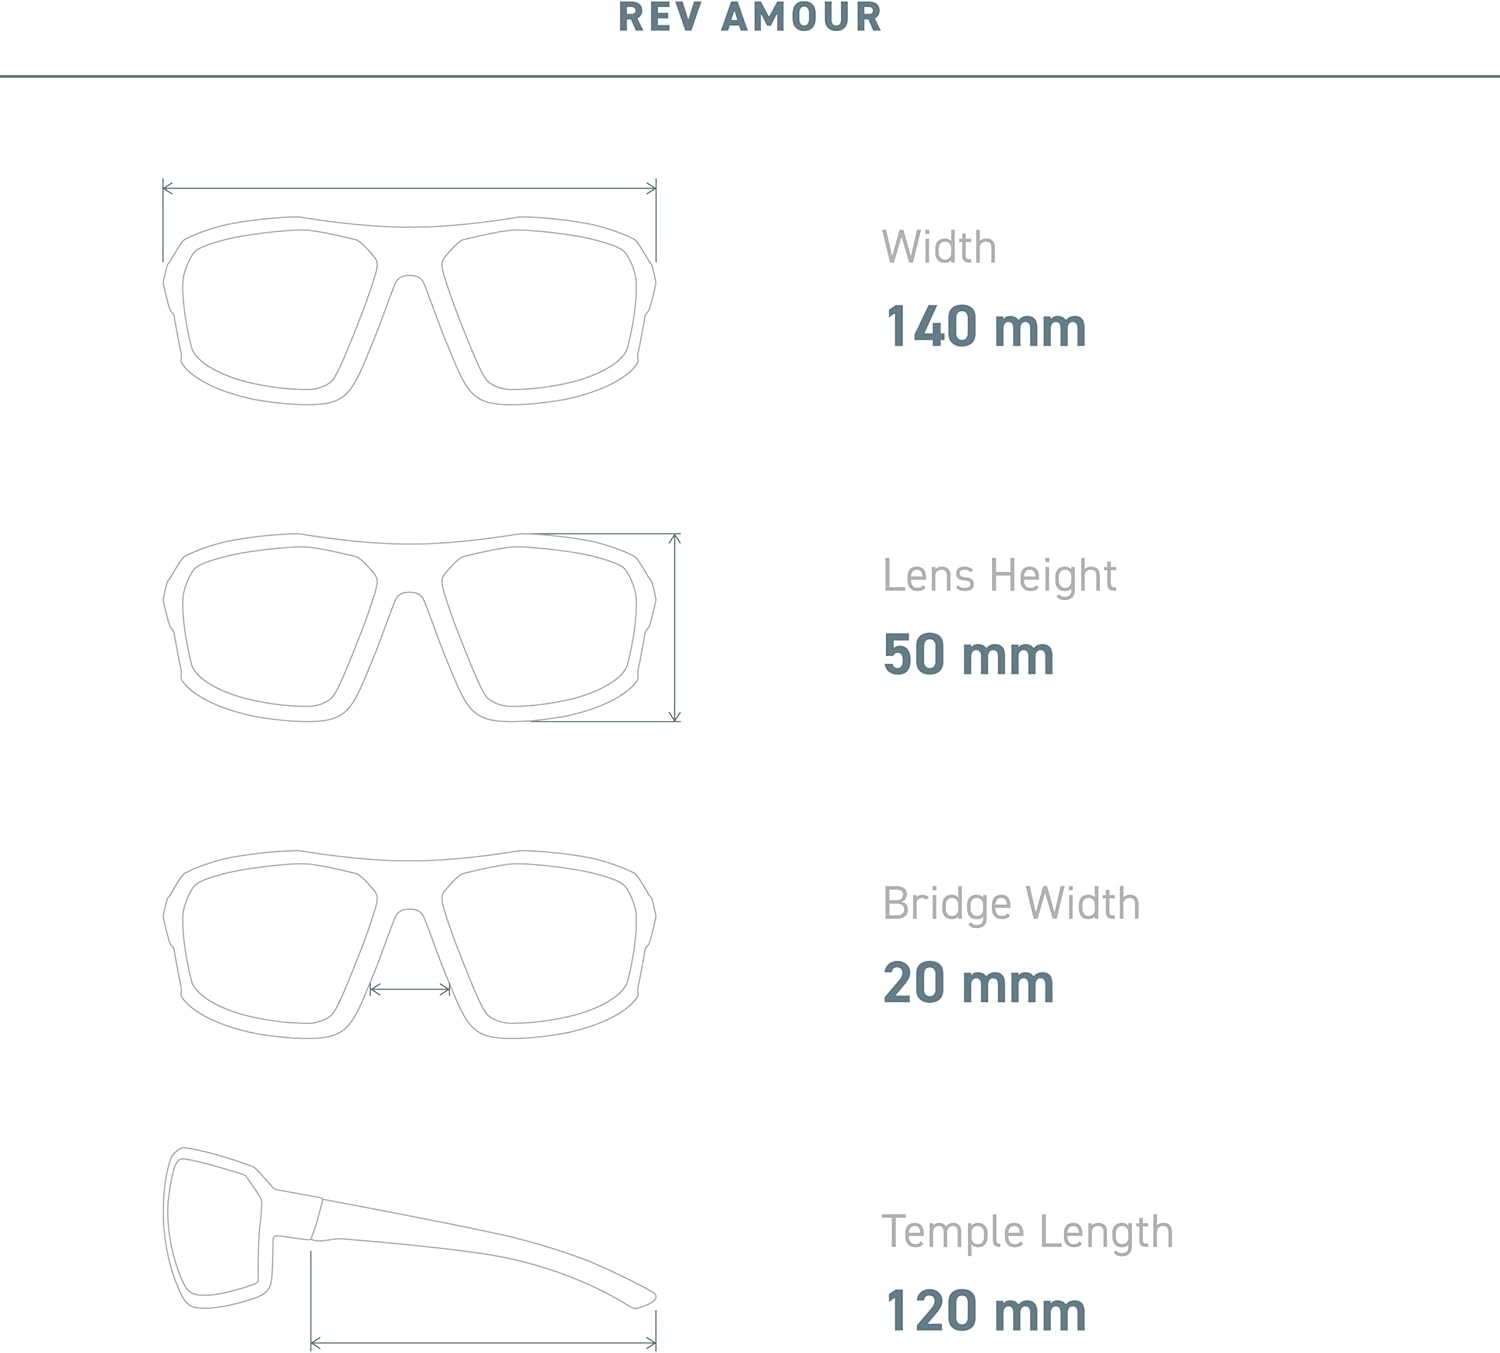Click the horizontal width measurement arrow
This screenshot has height=1353, width=1500.
coord(409,187)
